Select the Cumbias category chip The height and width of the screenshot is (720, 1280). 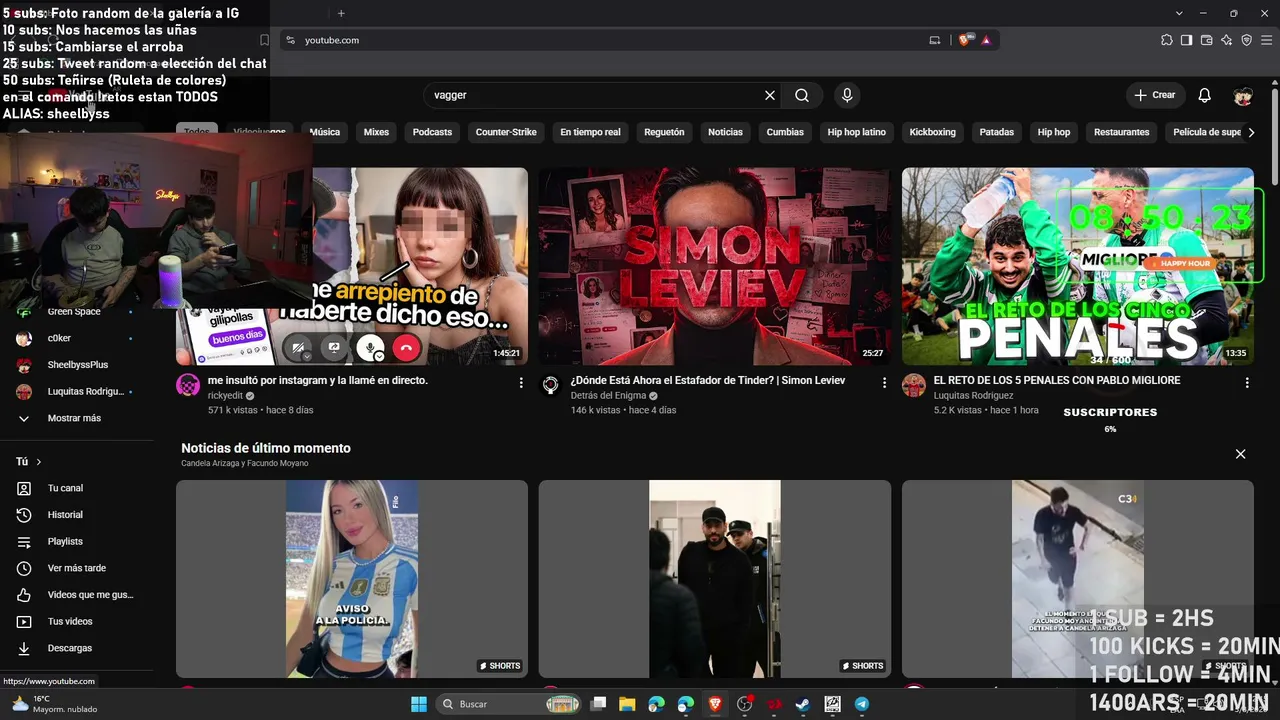(785, 132)
